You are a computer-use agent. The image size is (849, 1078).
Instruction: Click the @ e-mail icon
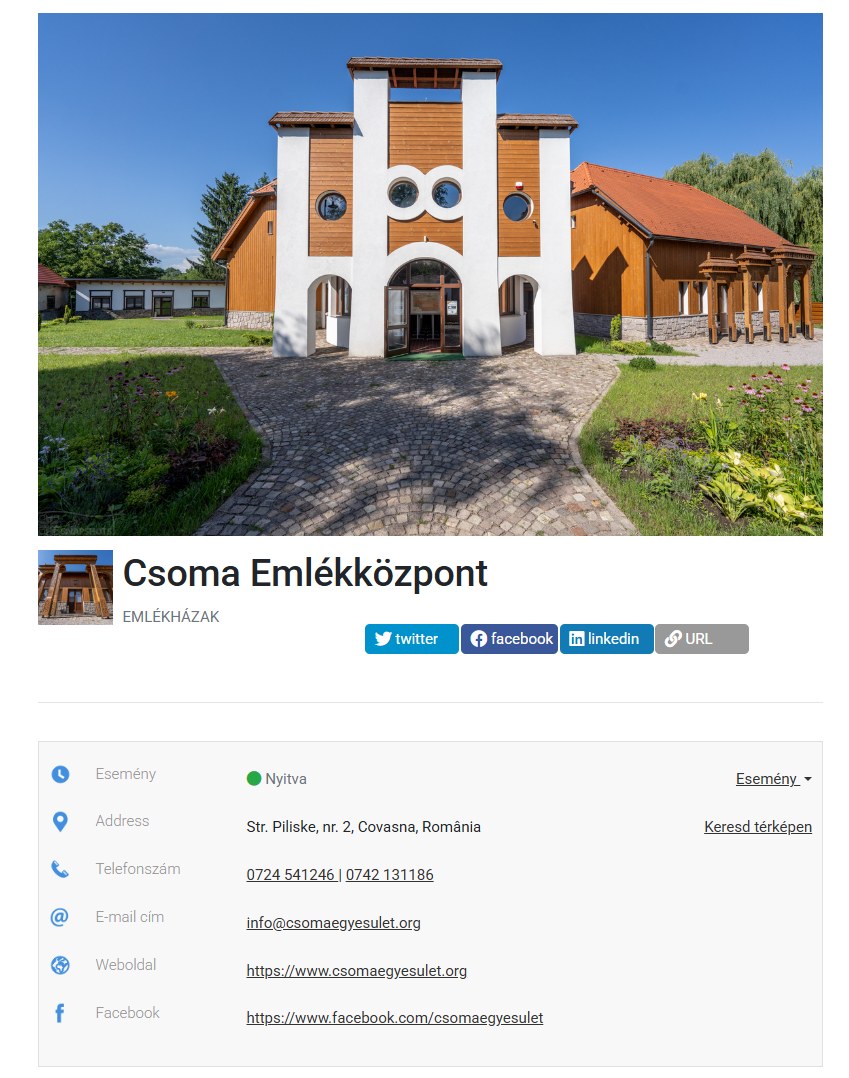tap(60, 917)
